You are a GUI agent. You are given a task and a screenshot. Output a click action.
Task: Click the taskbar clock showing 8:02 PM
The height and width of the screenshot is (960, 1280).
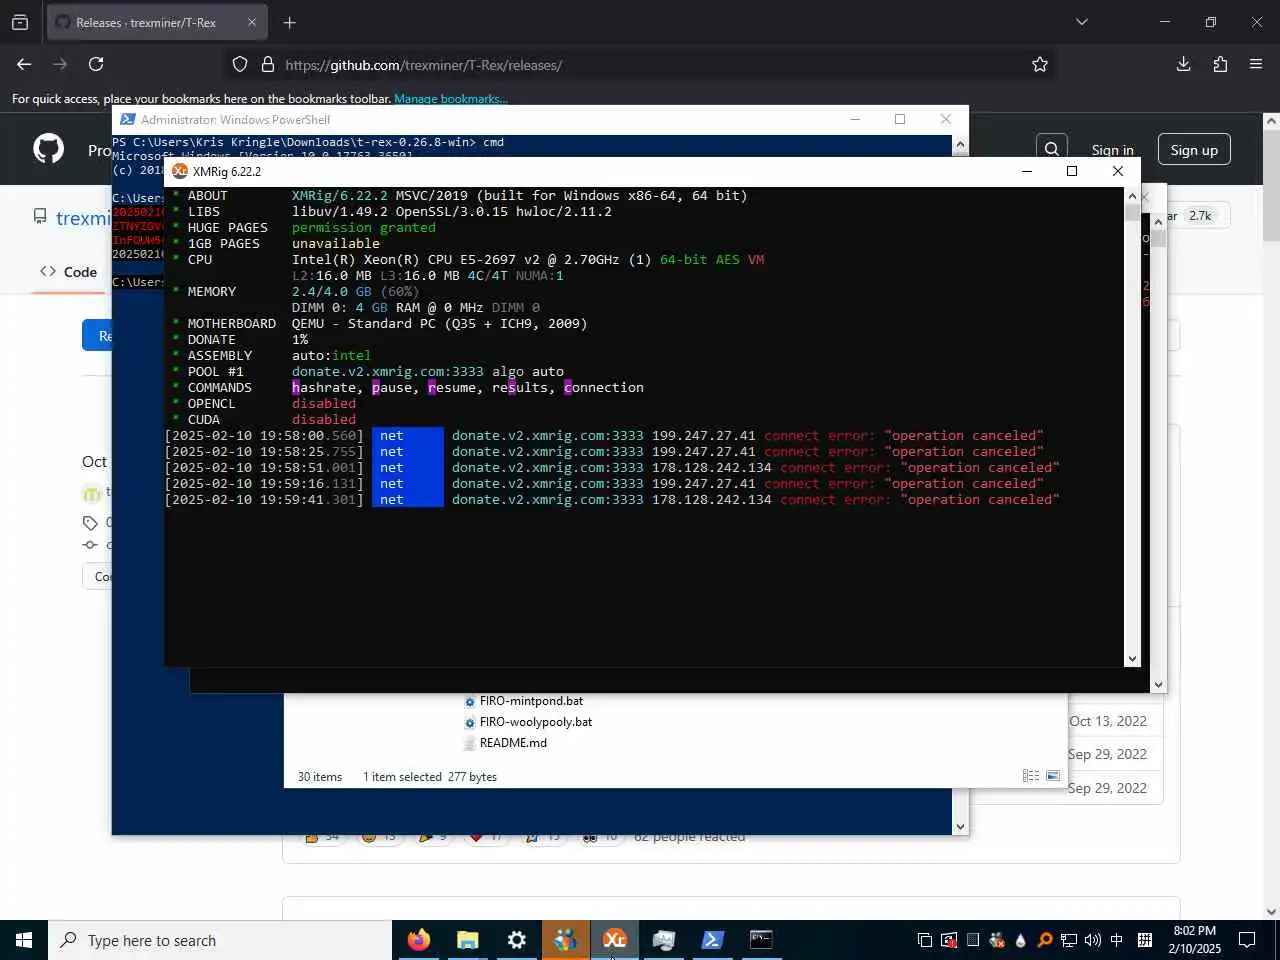(1194, 940)
